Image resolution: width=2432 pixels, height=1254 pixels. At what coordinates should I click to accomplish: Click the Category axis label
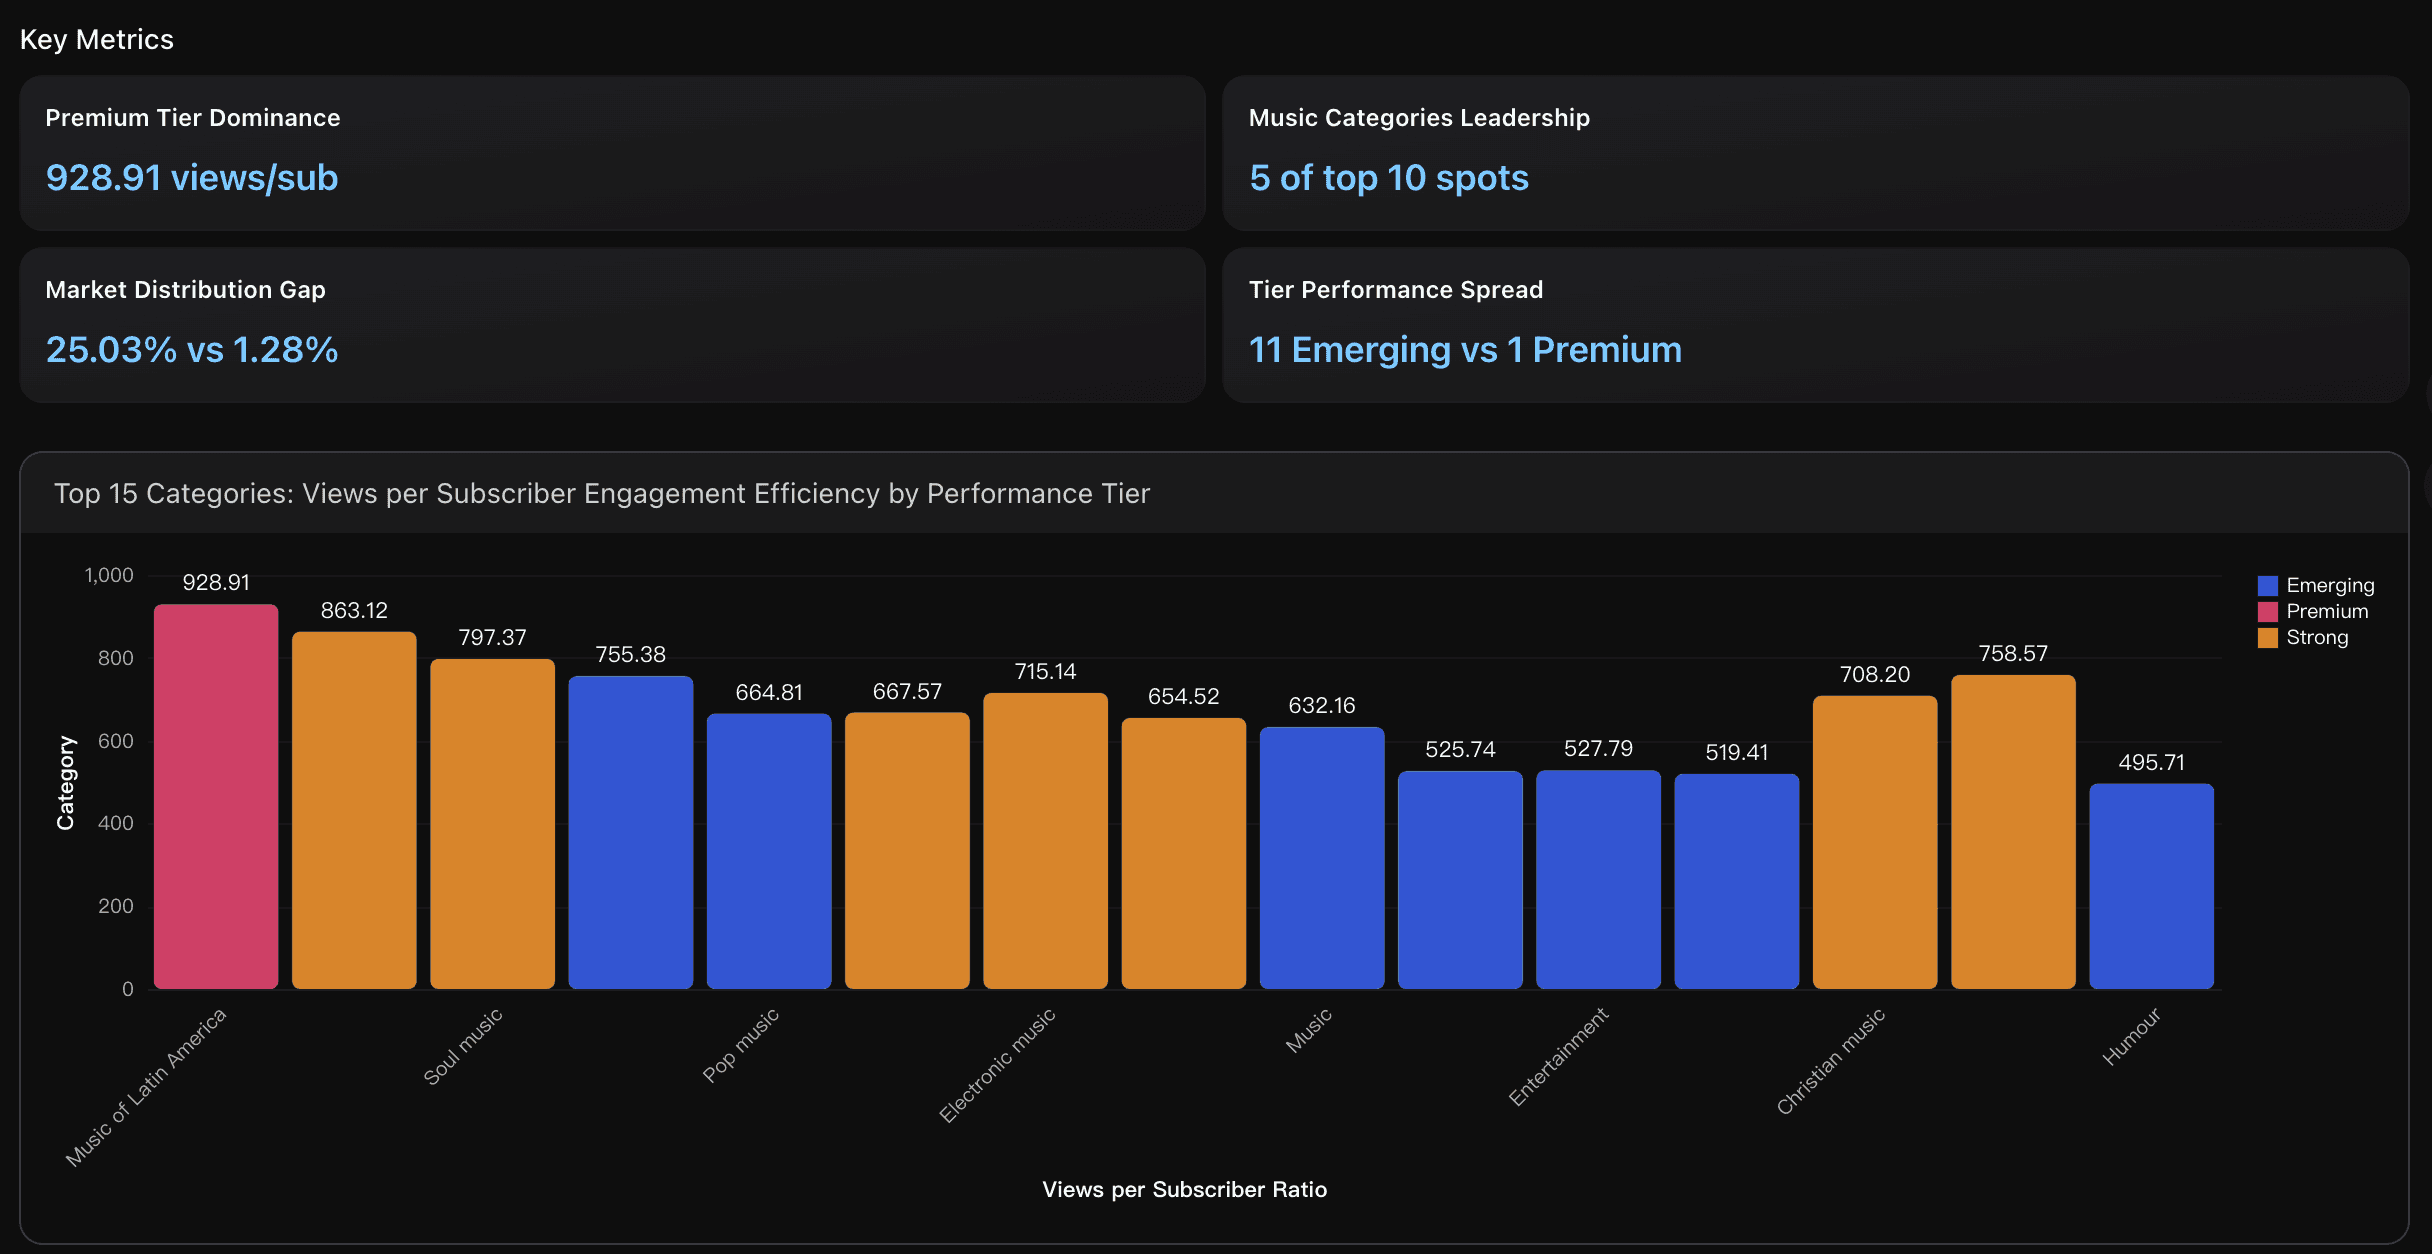(67, 780)
